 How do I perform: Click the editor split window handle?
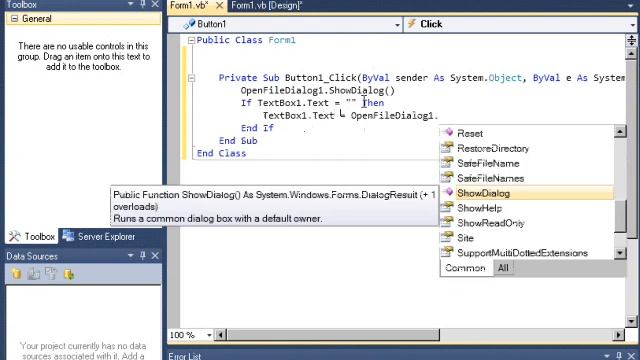coord(631,40)
